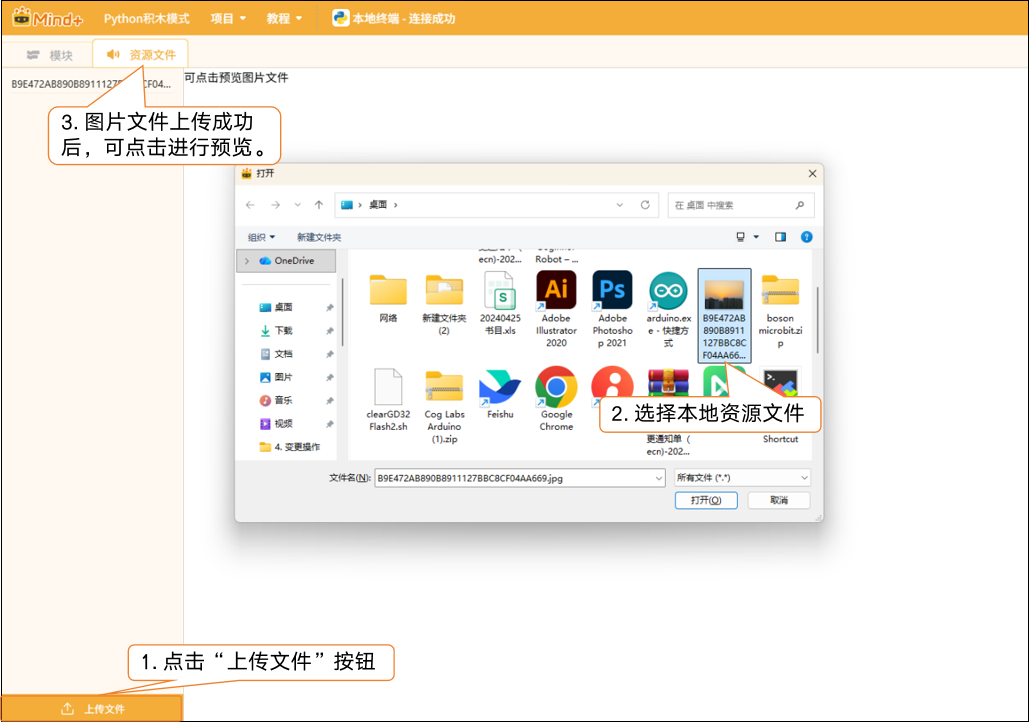
Task: Select the uploaded B9E472AB file in resource list
Action: [90, 84]
